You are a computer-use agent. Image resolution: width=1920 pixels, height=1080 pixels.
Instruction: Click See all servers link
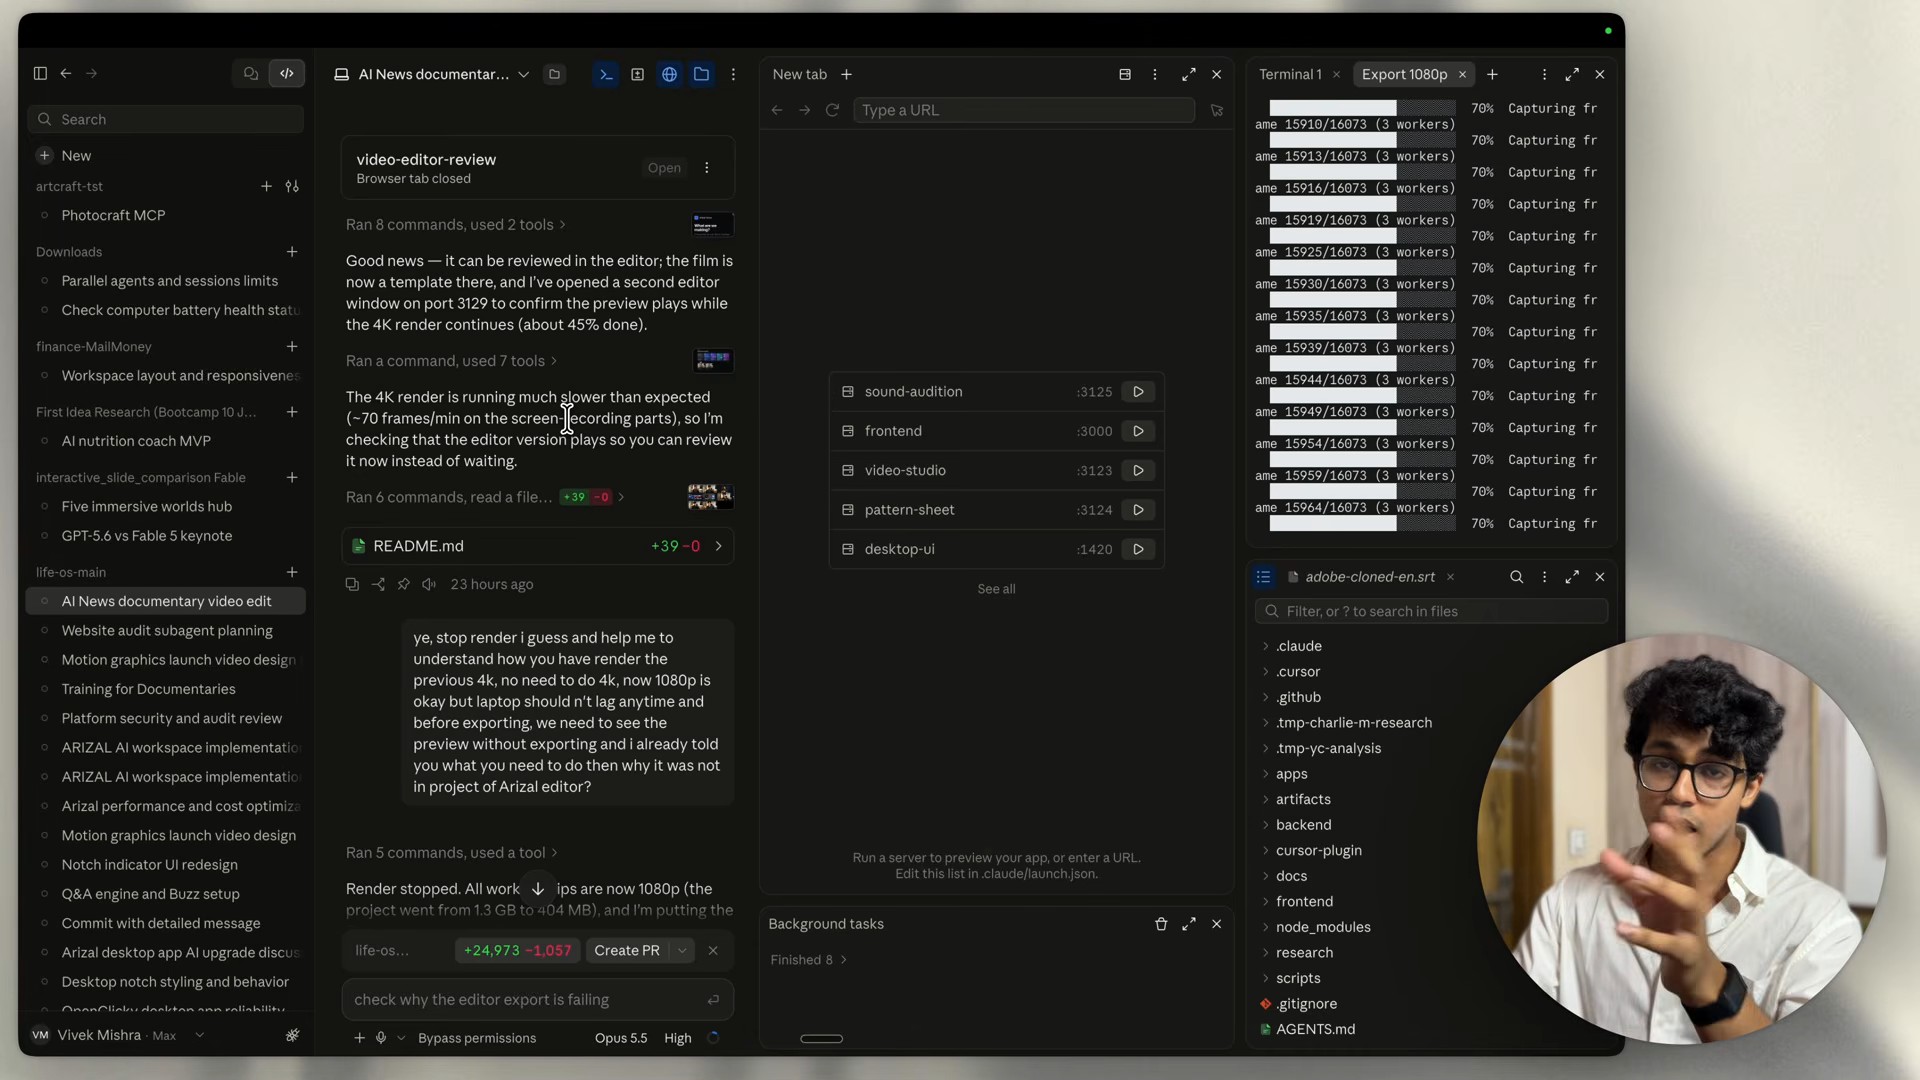coord(996,589)
